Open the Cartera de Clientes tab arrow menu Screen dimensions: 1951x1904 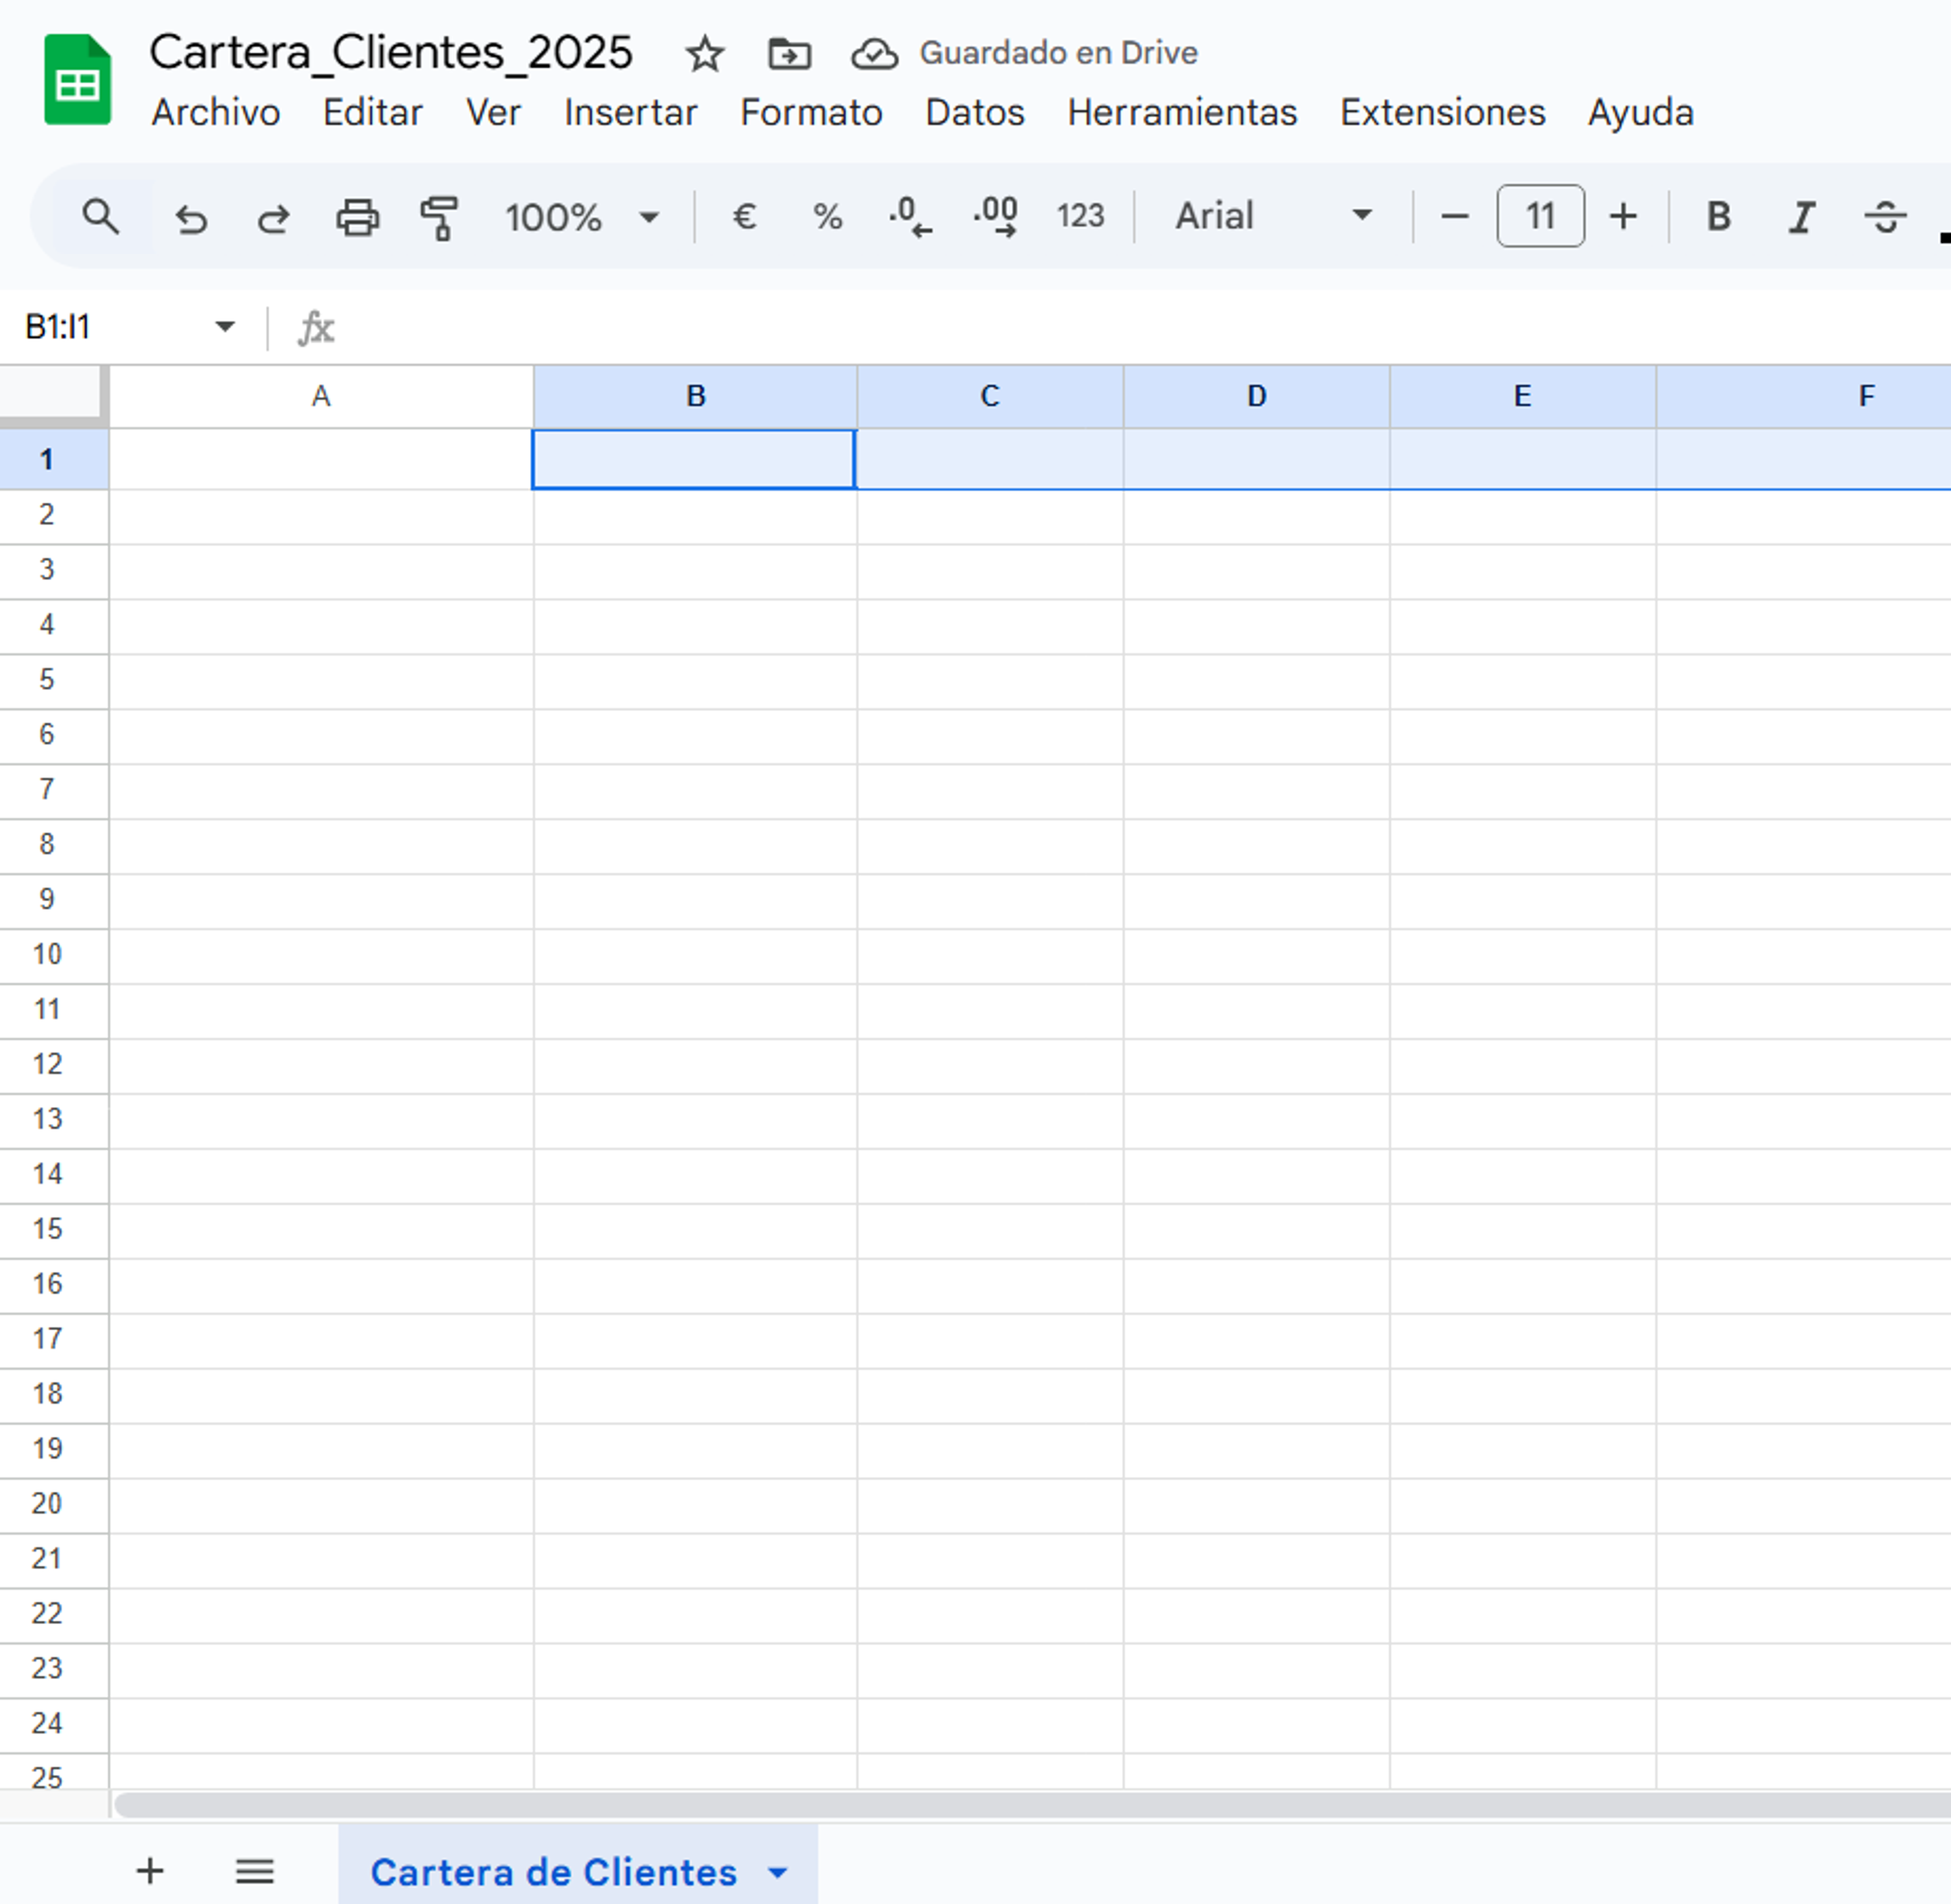[778, 1872]
